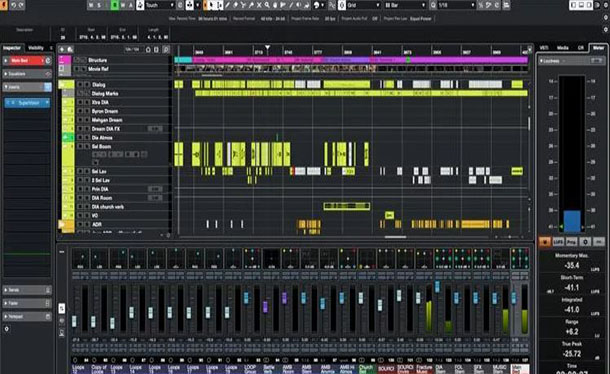Solo the Sel Boom track
The image size is (610, 374).
click(87, 147)
